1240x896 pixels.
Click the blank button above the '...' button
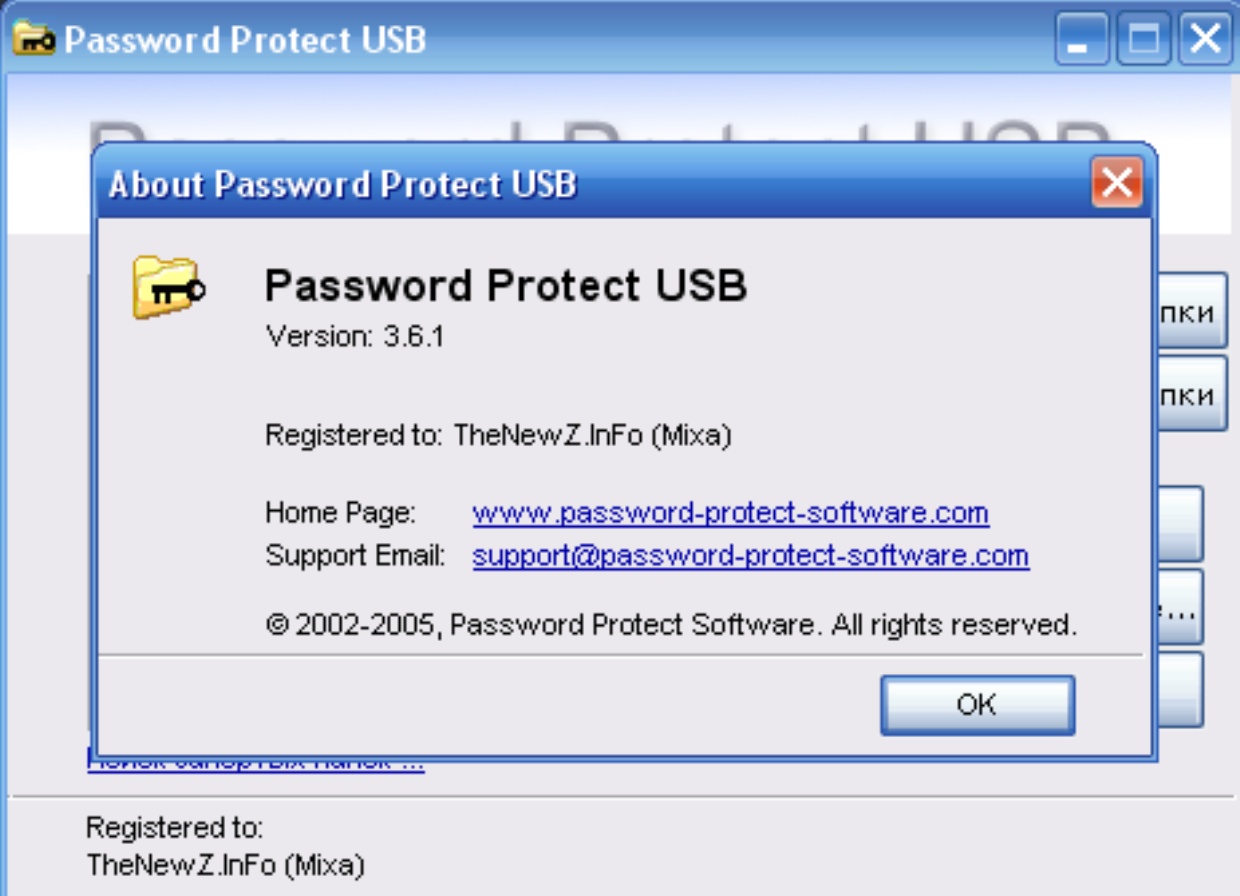[1180, 524]
